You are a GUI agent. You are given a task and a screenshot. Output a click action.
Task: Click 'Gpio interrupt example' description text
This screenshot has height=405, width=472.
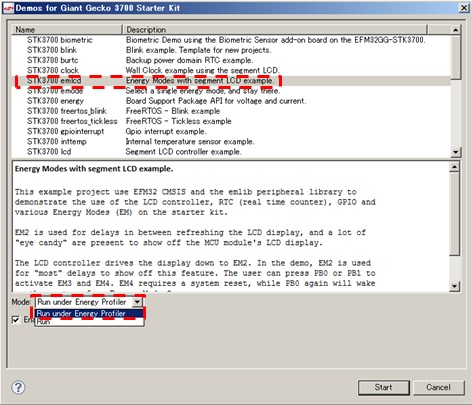[x=166, y=131]
